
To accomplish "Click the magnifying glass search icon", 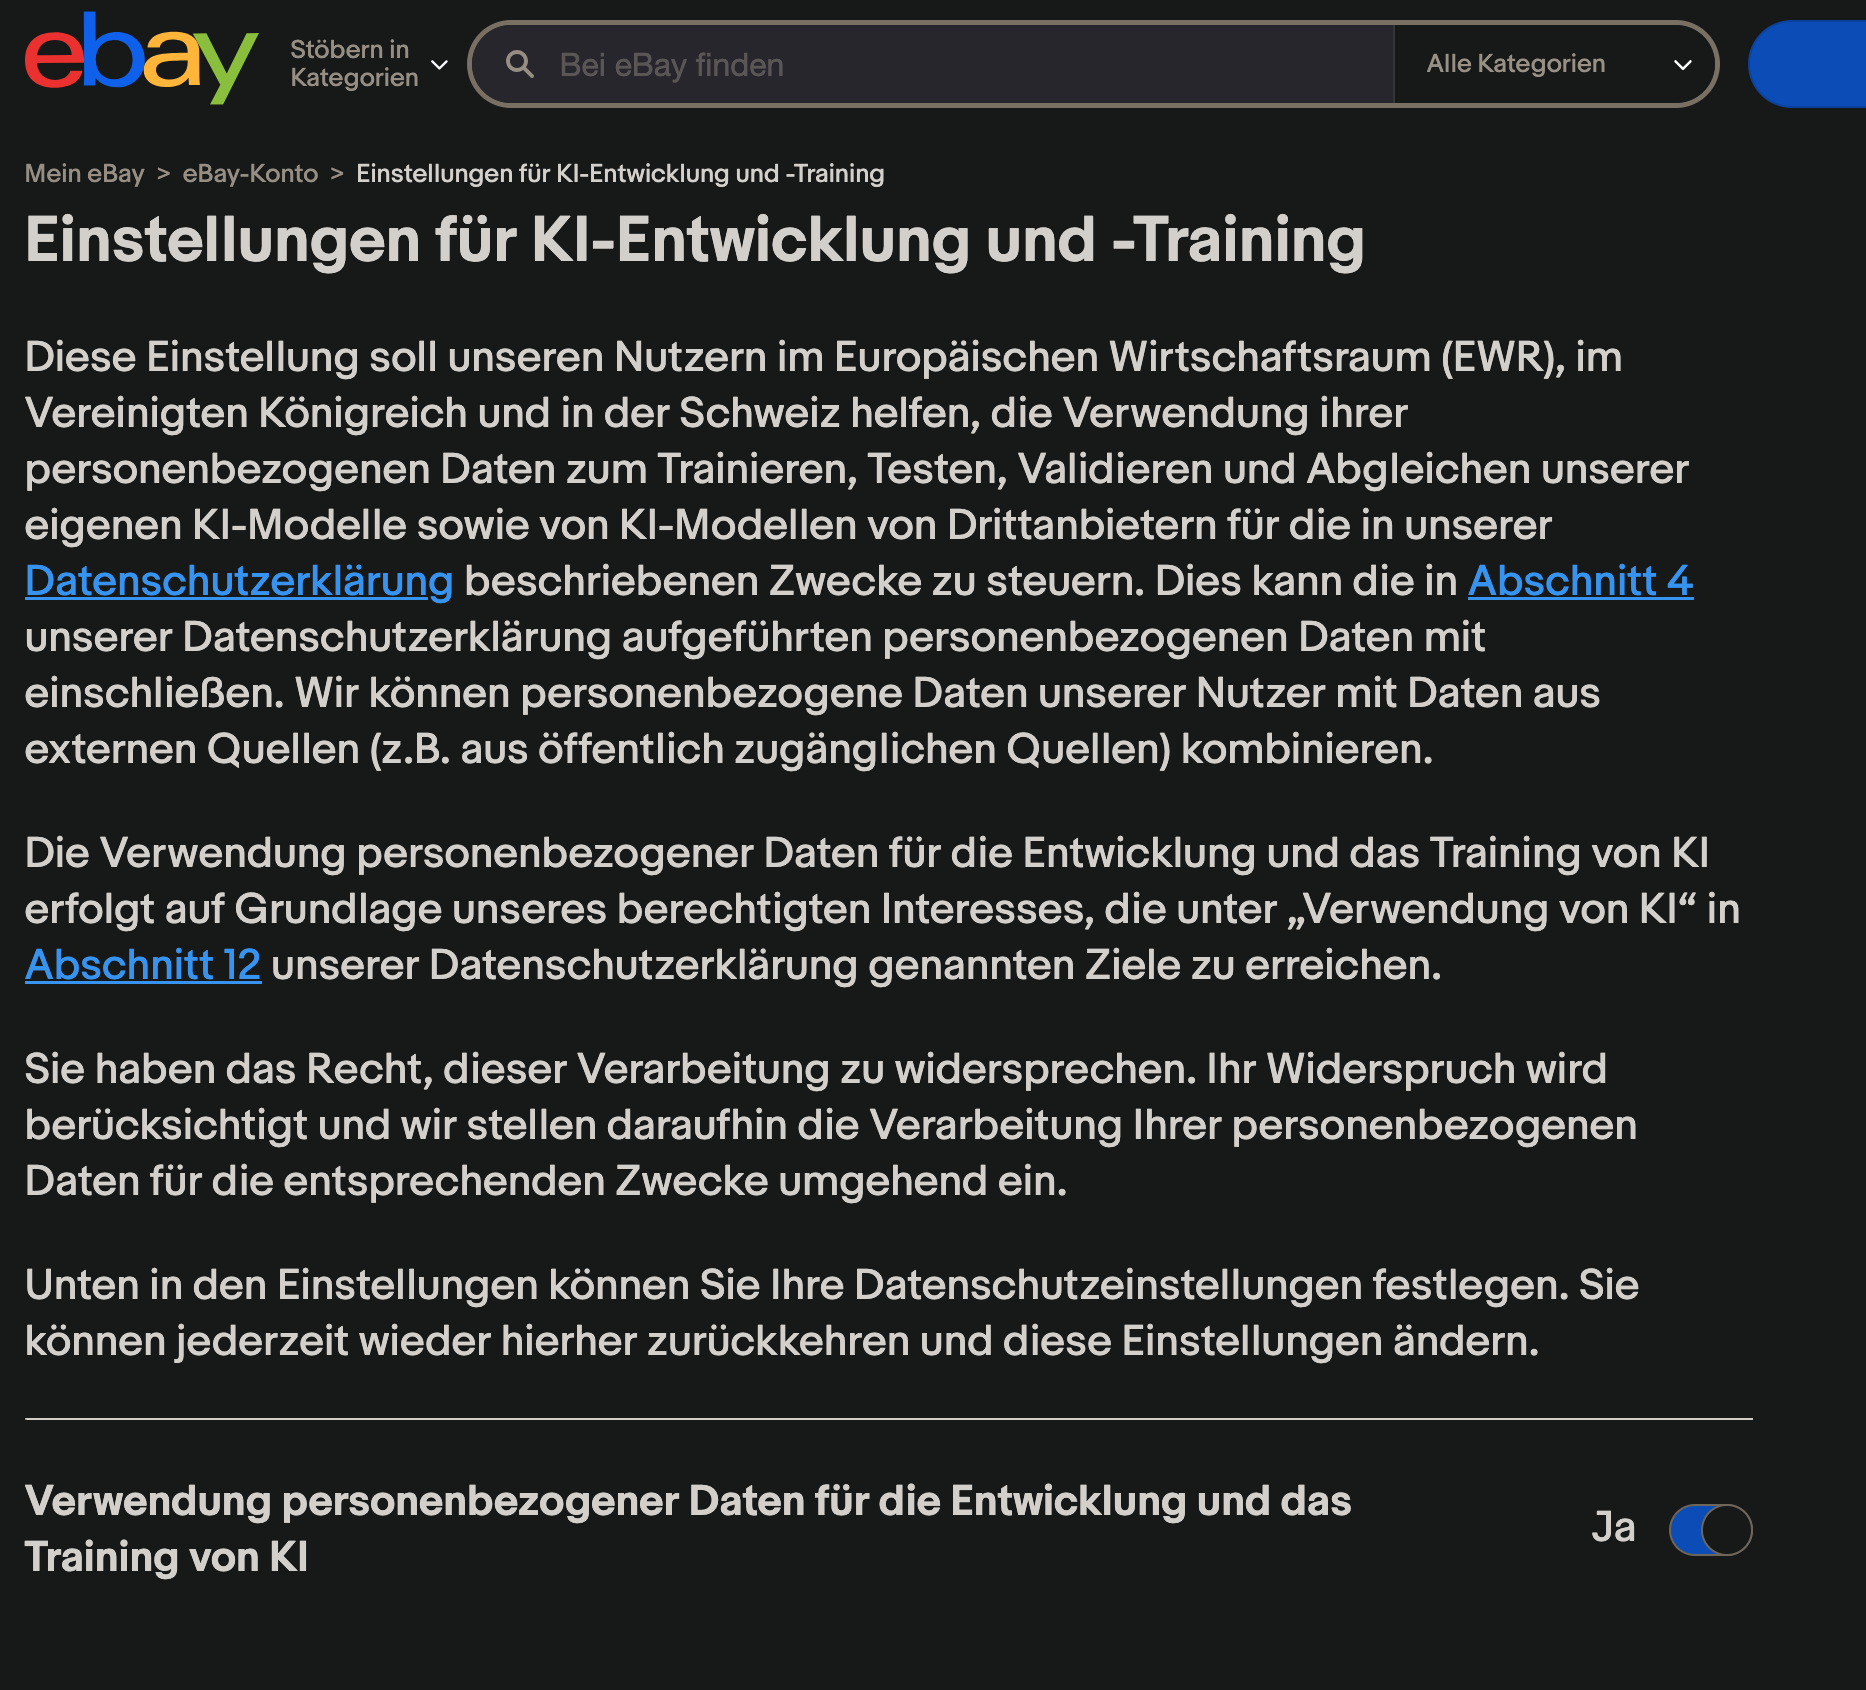I will (x=519, y=64).
